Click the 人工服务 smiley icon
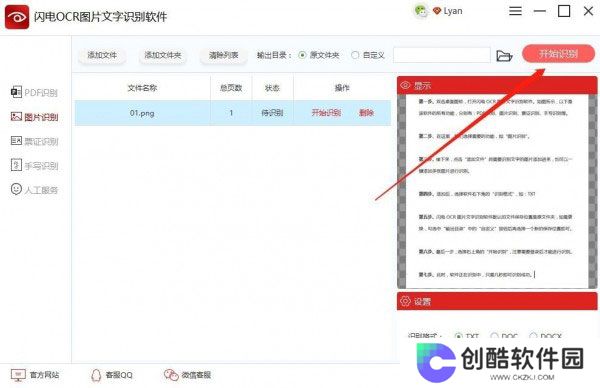The image size is (600, 388). (16, 189)
